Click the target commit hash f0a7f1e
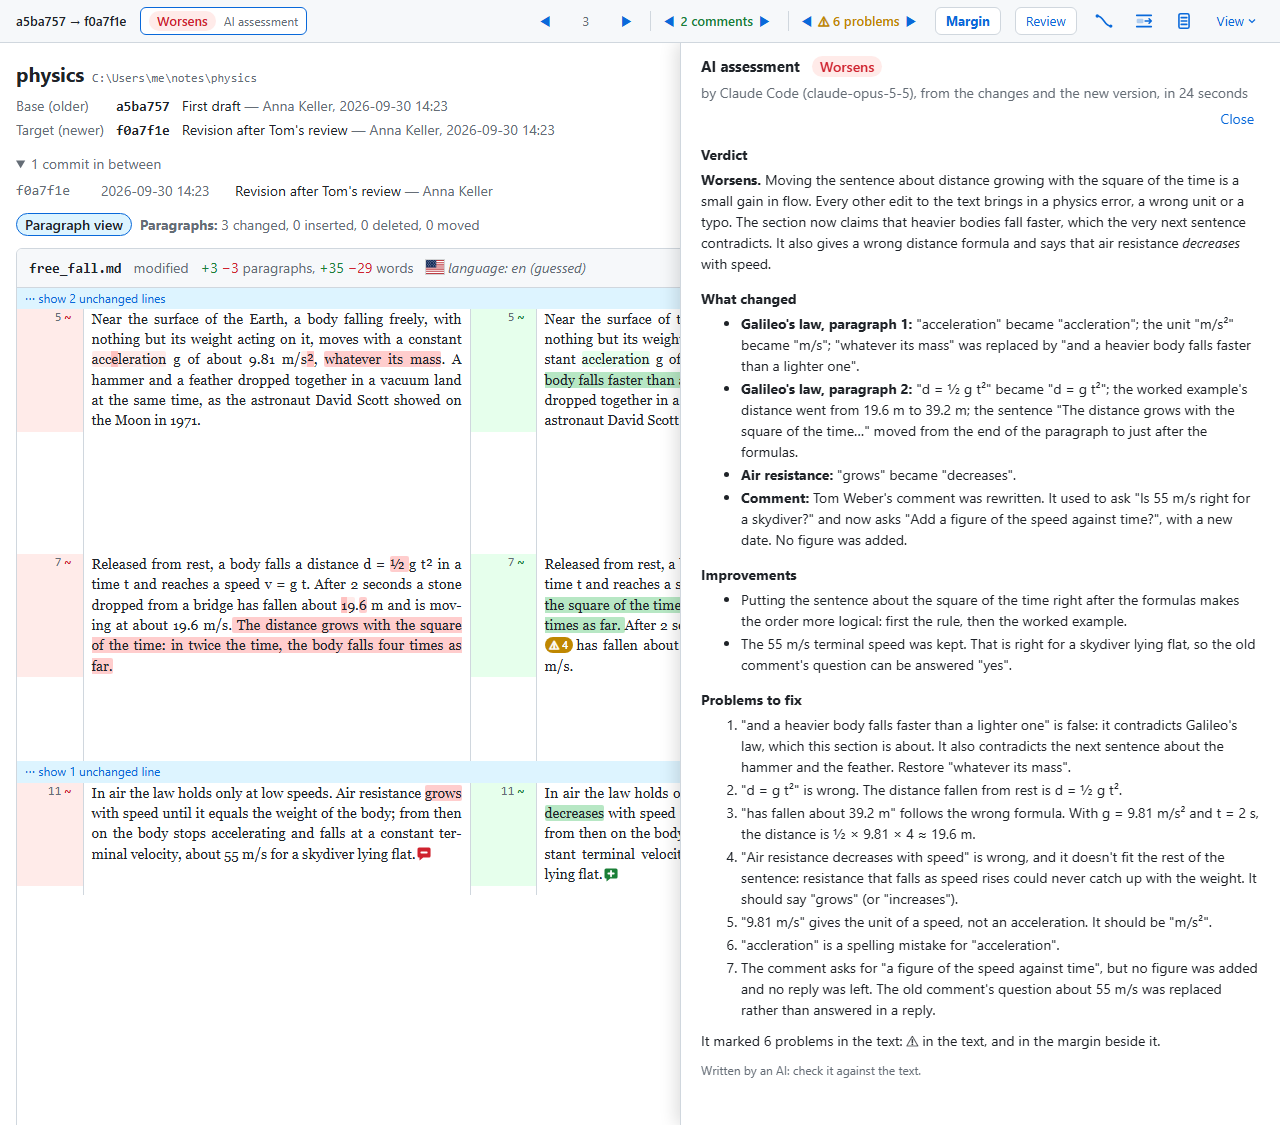The height and width of the screenshot is (1125, 1280). pyautogui.click(x=143, y=130)
